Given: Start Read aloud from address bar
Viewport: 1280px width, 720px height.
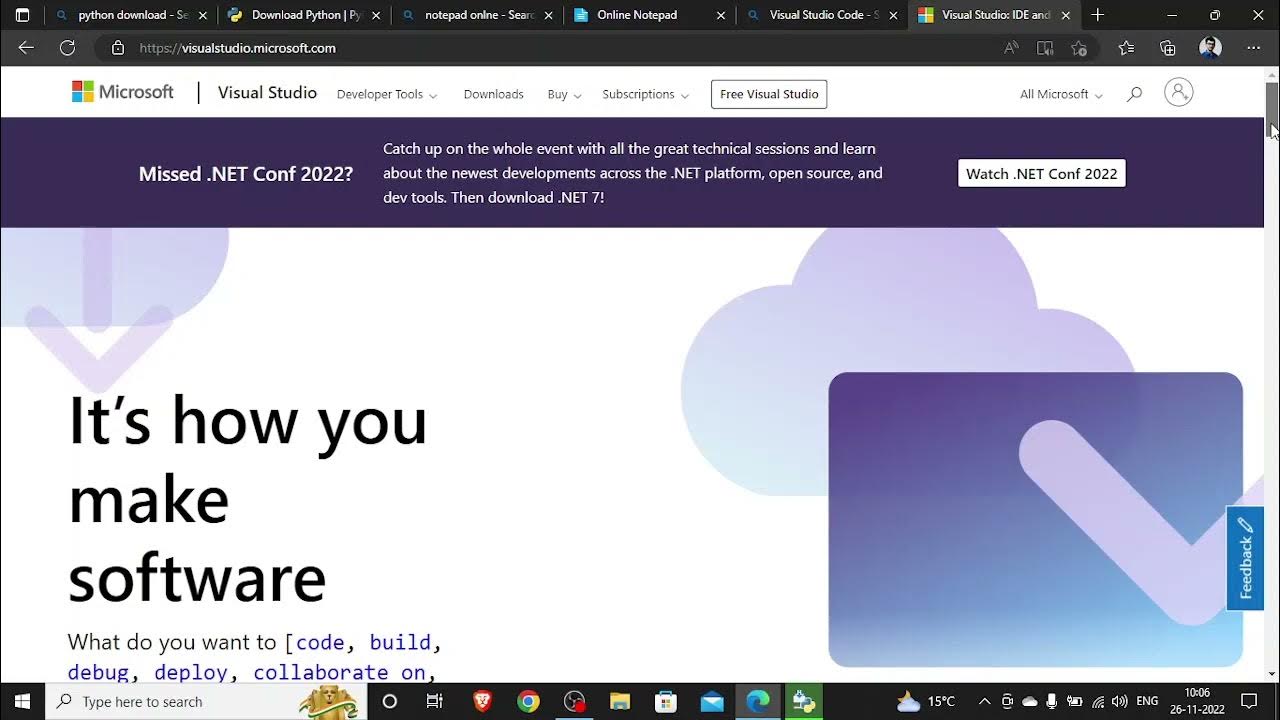Looking at the screenshot, I should pos(1011,48).
